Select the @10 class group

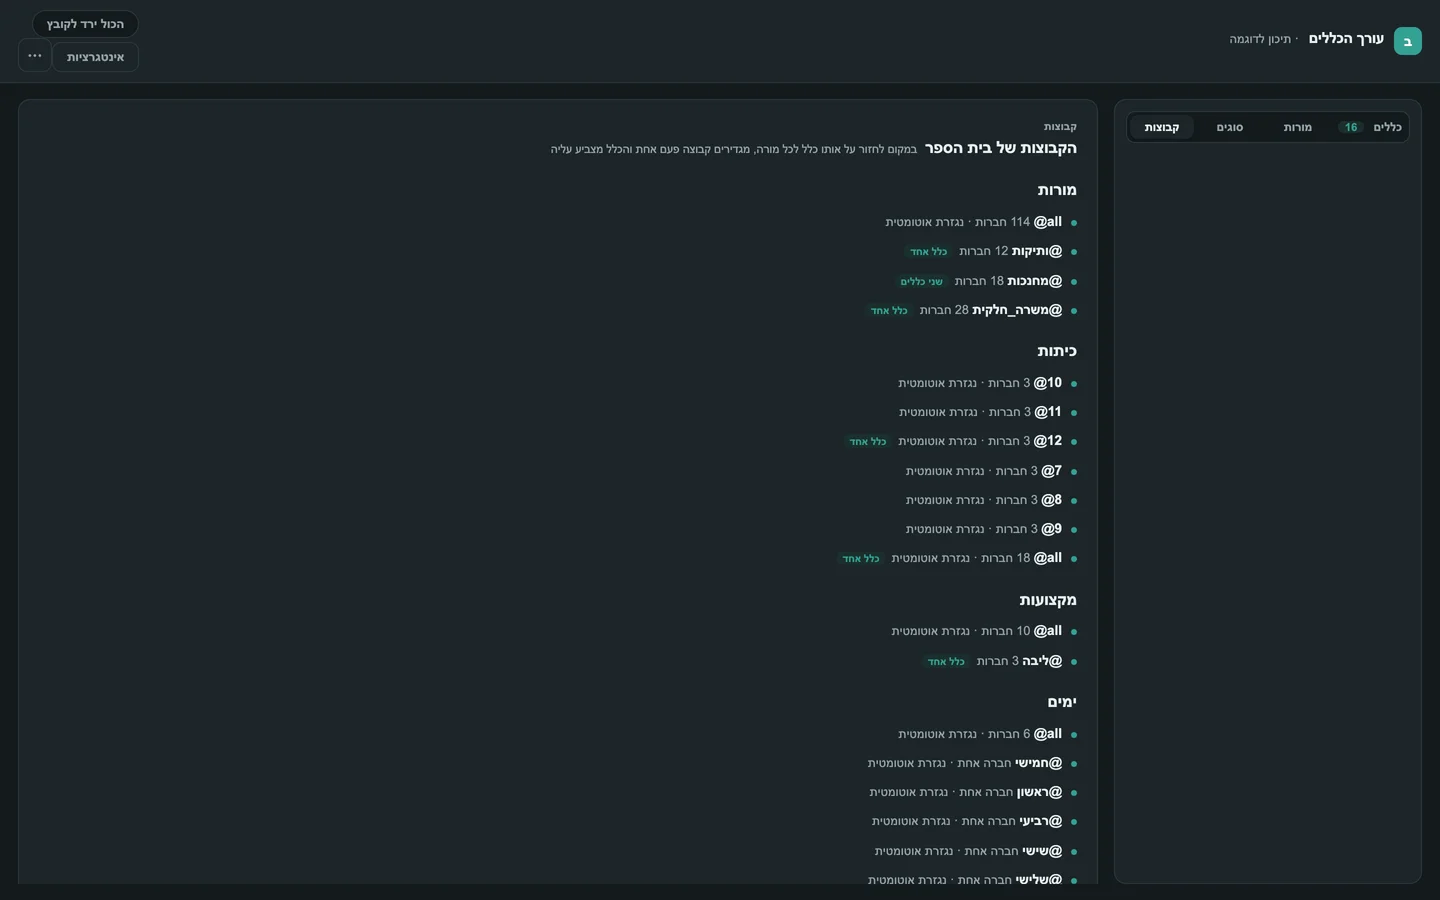(x=1048, y=383)
